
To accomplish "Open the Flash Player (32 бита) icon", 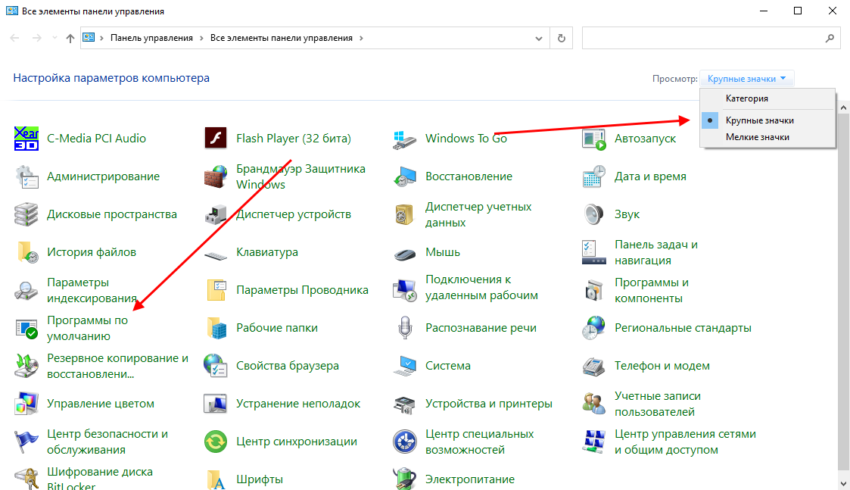I will tap(215, 138).
